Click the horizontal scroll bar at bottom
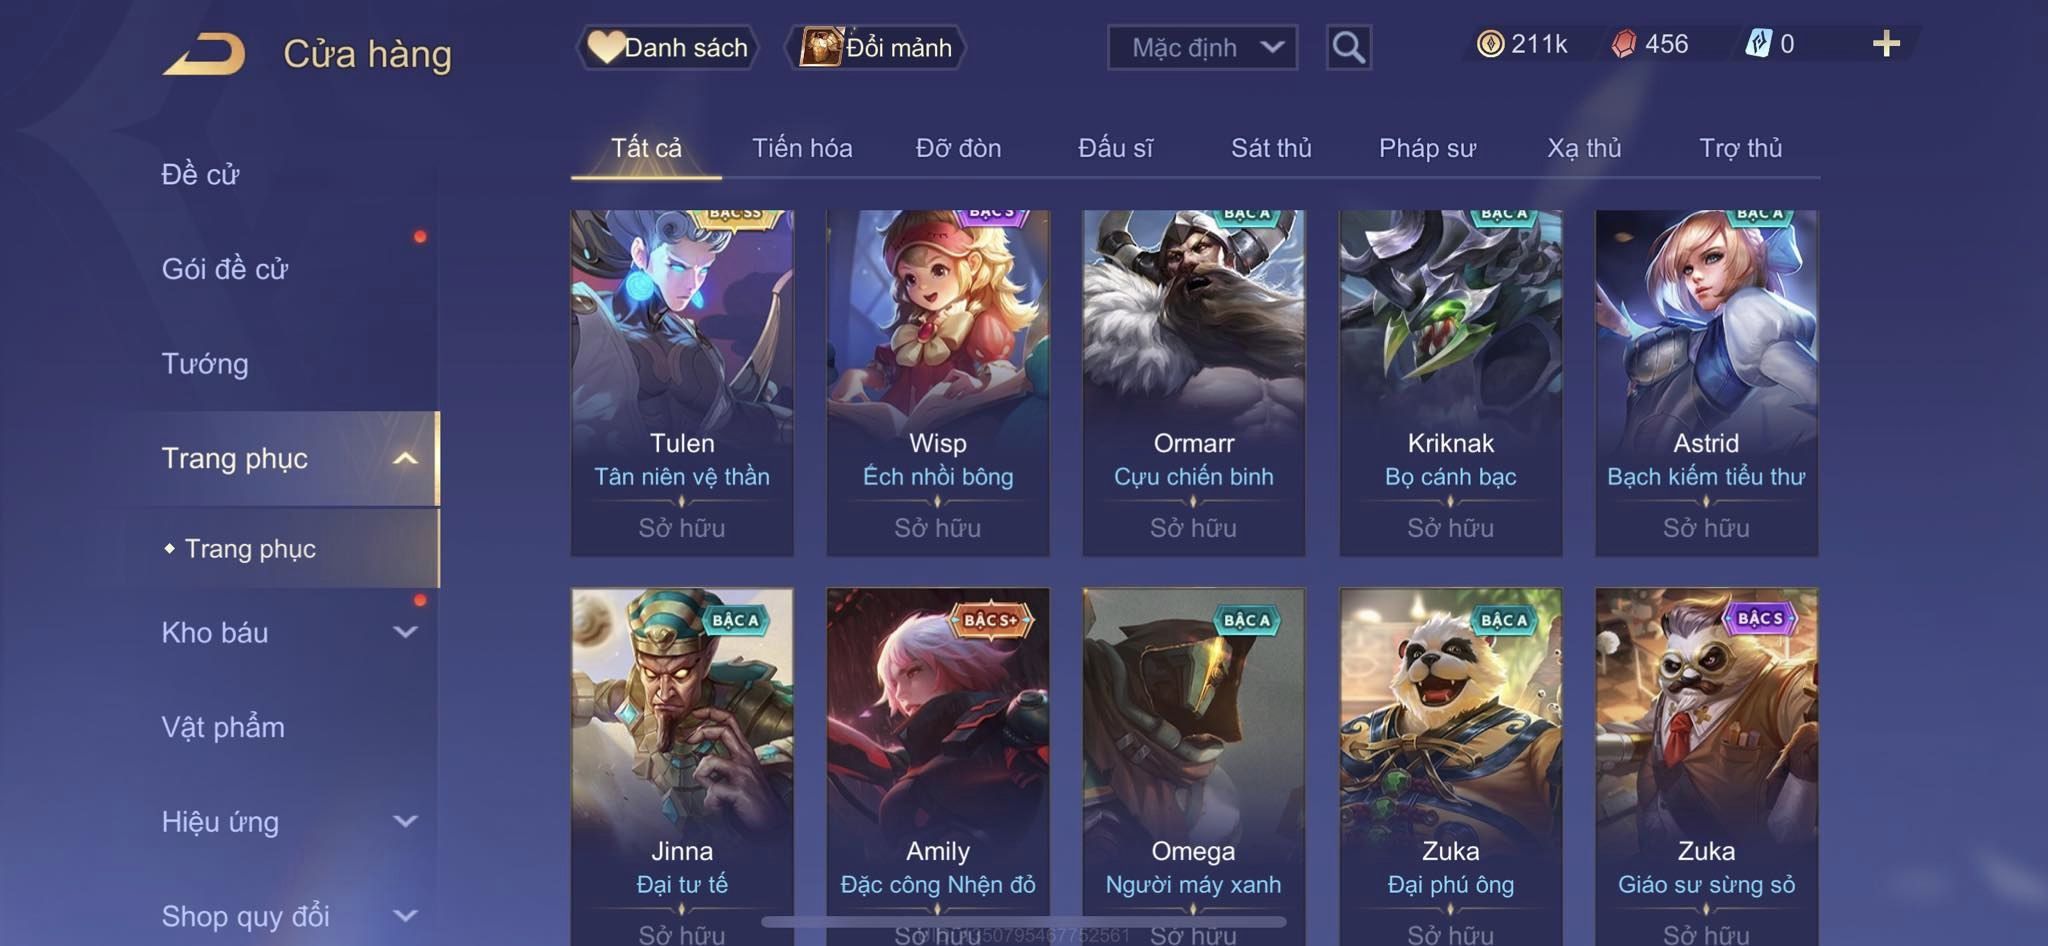Viewport: 2048px width, 946px height. pos(1024,921)
